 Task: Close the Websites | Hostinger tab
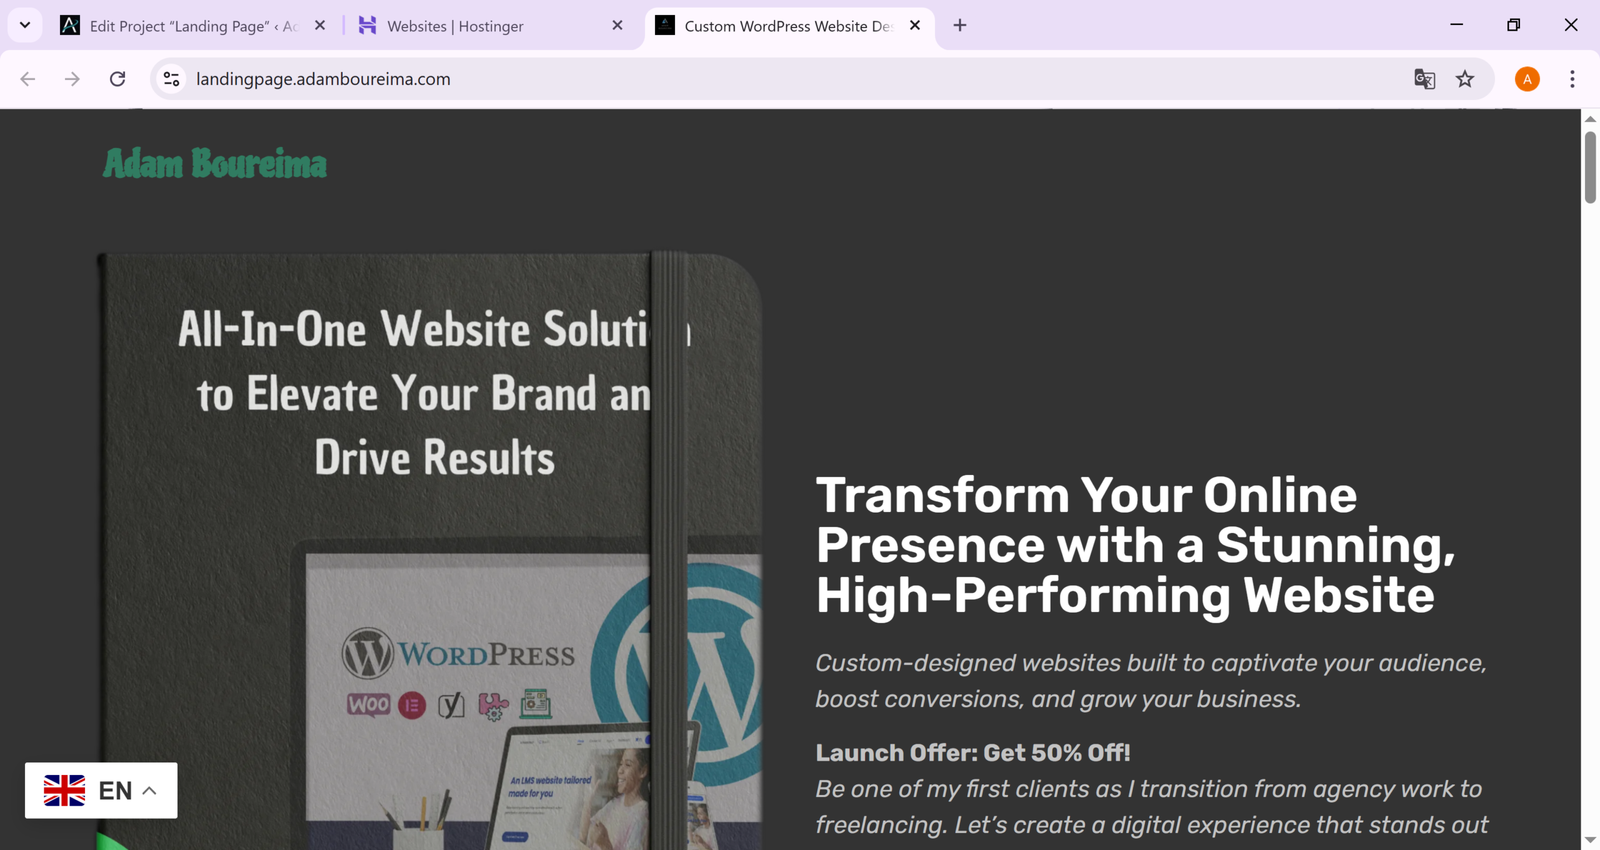click(617, 26)
